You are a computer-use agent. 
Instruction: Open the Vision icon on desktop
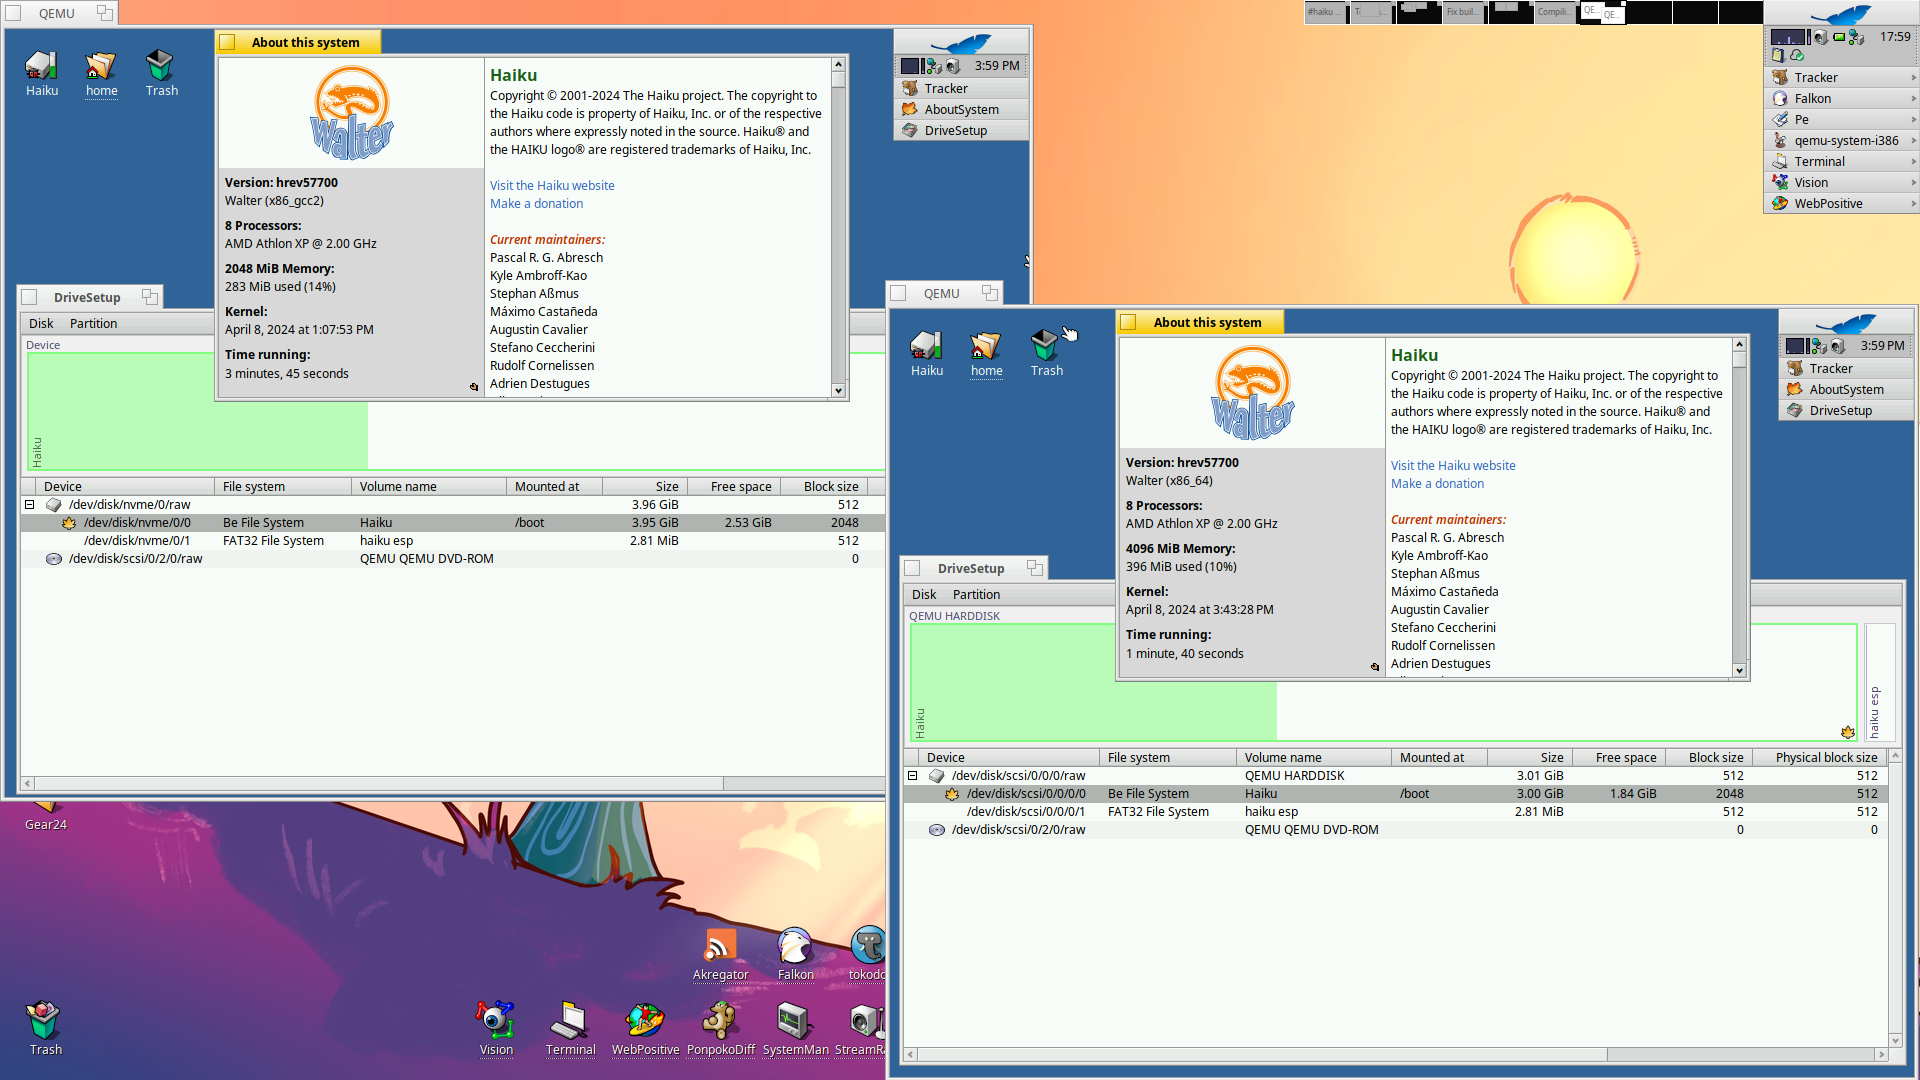click(x=495, y=1022)
